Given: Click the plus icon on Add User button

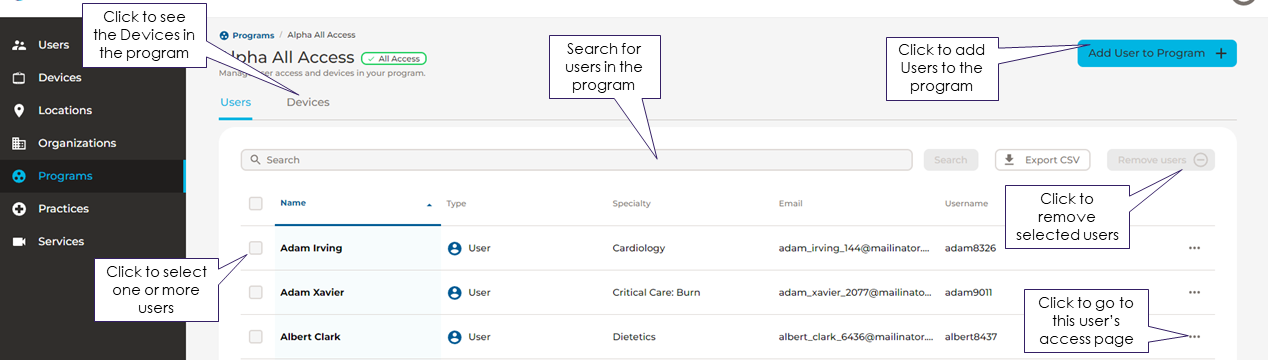Looking at the screenshot, I should point(1221,54).
